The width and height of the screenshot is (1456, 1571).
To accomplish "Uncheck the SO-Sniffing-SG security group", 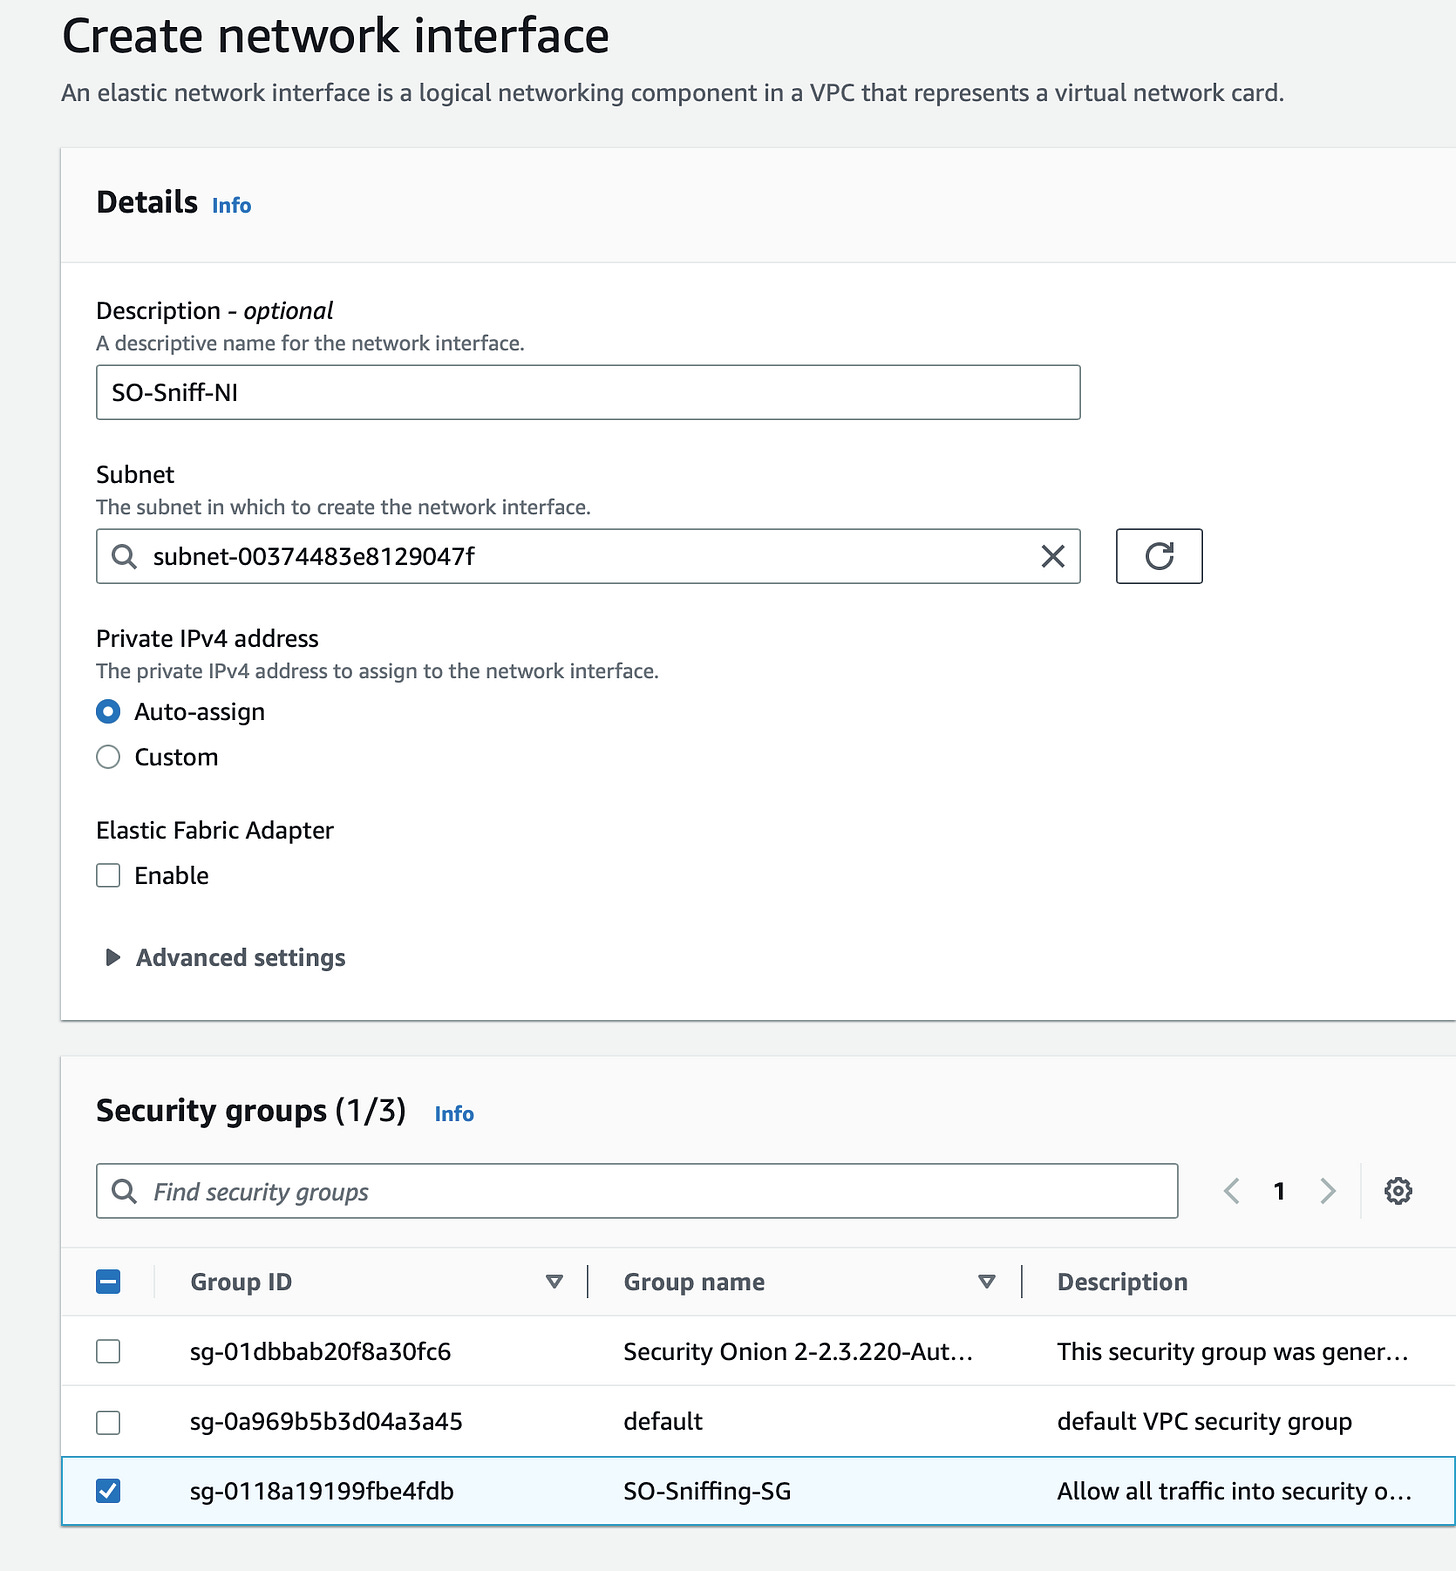I will (108, 1491).
